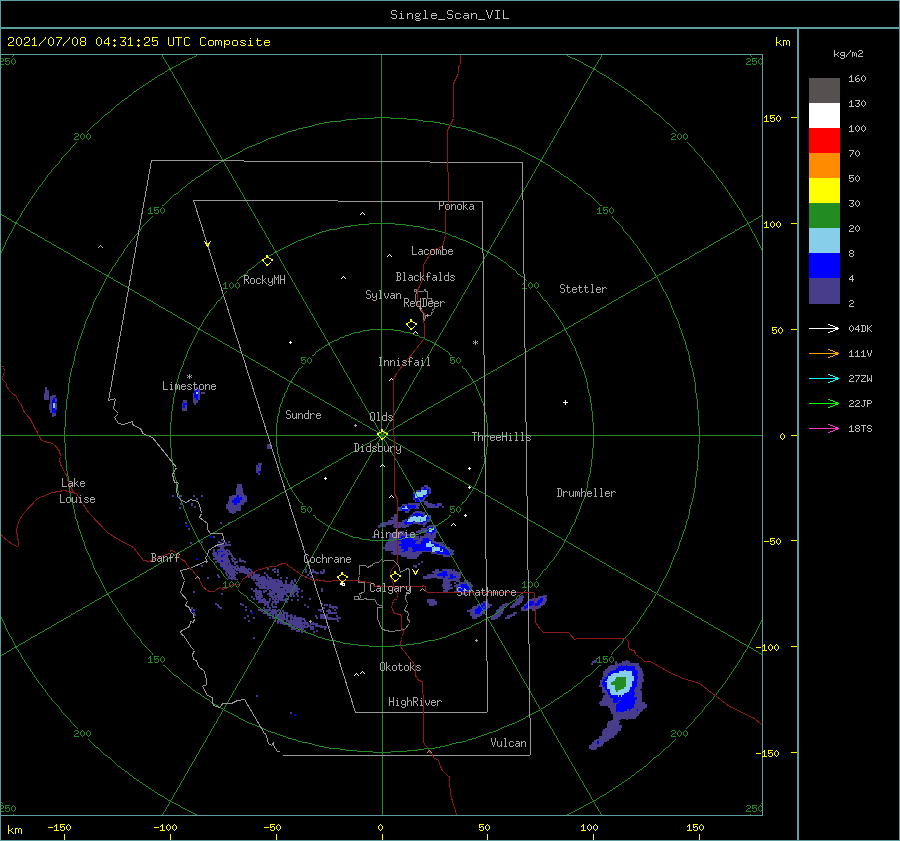The image size is (900, 841).
Task: Pick the light blue 8-20 legend color
Action: (824, 241)
